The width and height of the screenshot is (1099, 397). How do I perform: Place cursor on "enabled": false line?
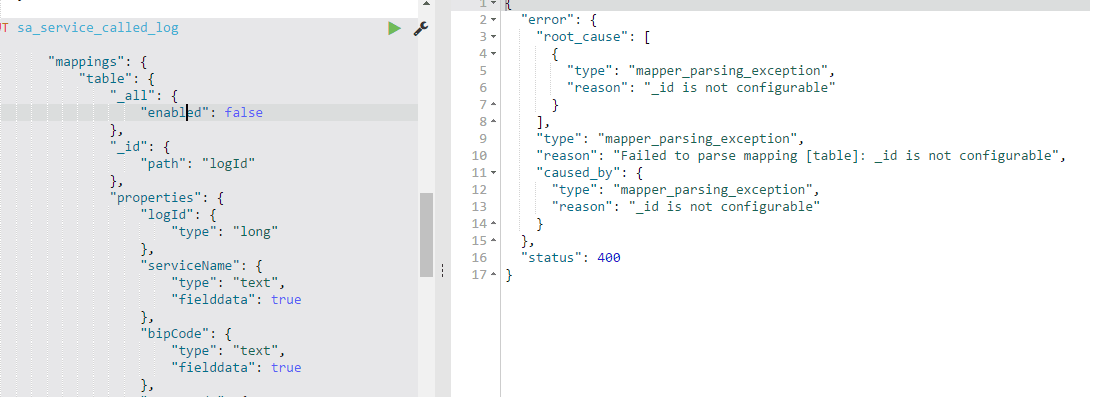[209, 112]
